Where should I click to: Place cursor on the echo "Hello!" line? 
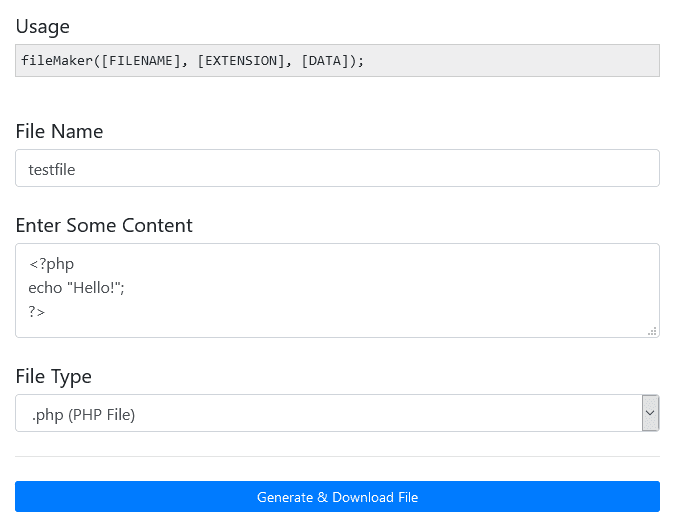90,288
